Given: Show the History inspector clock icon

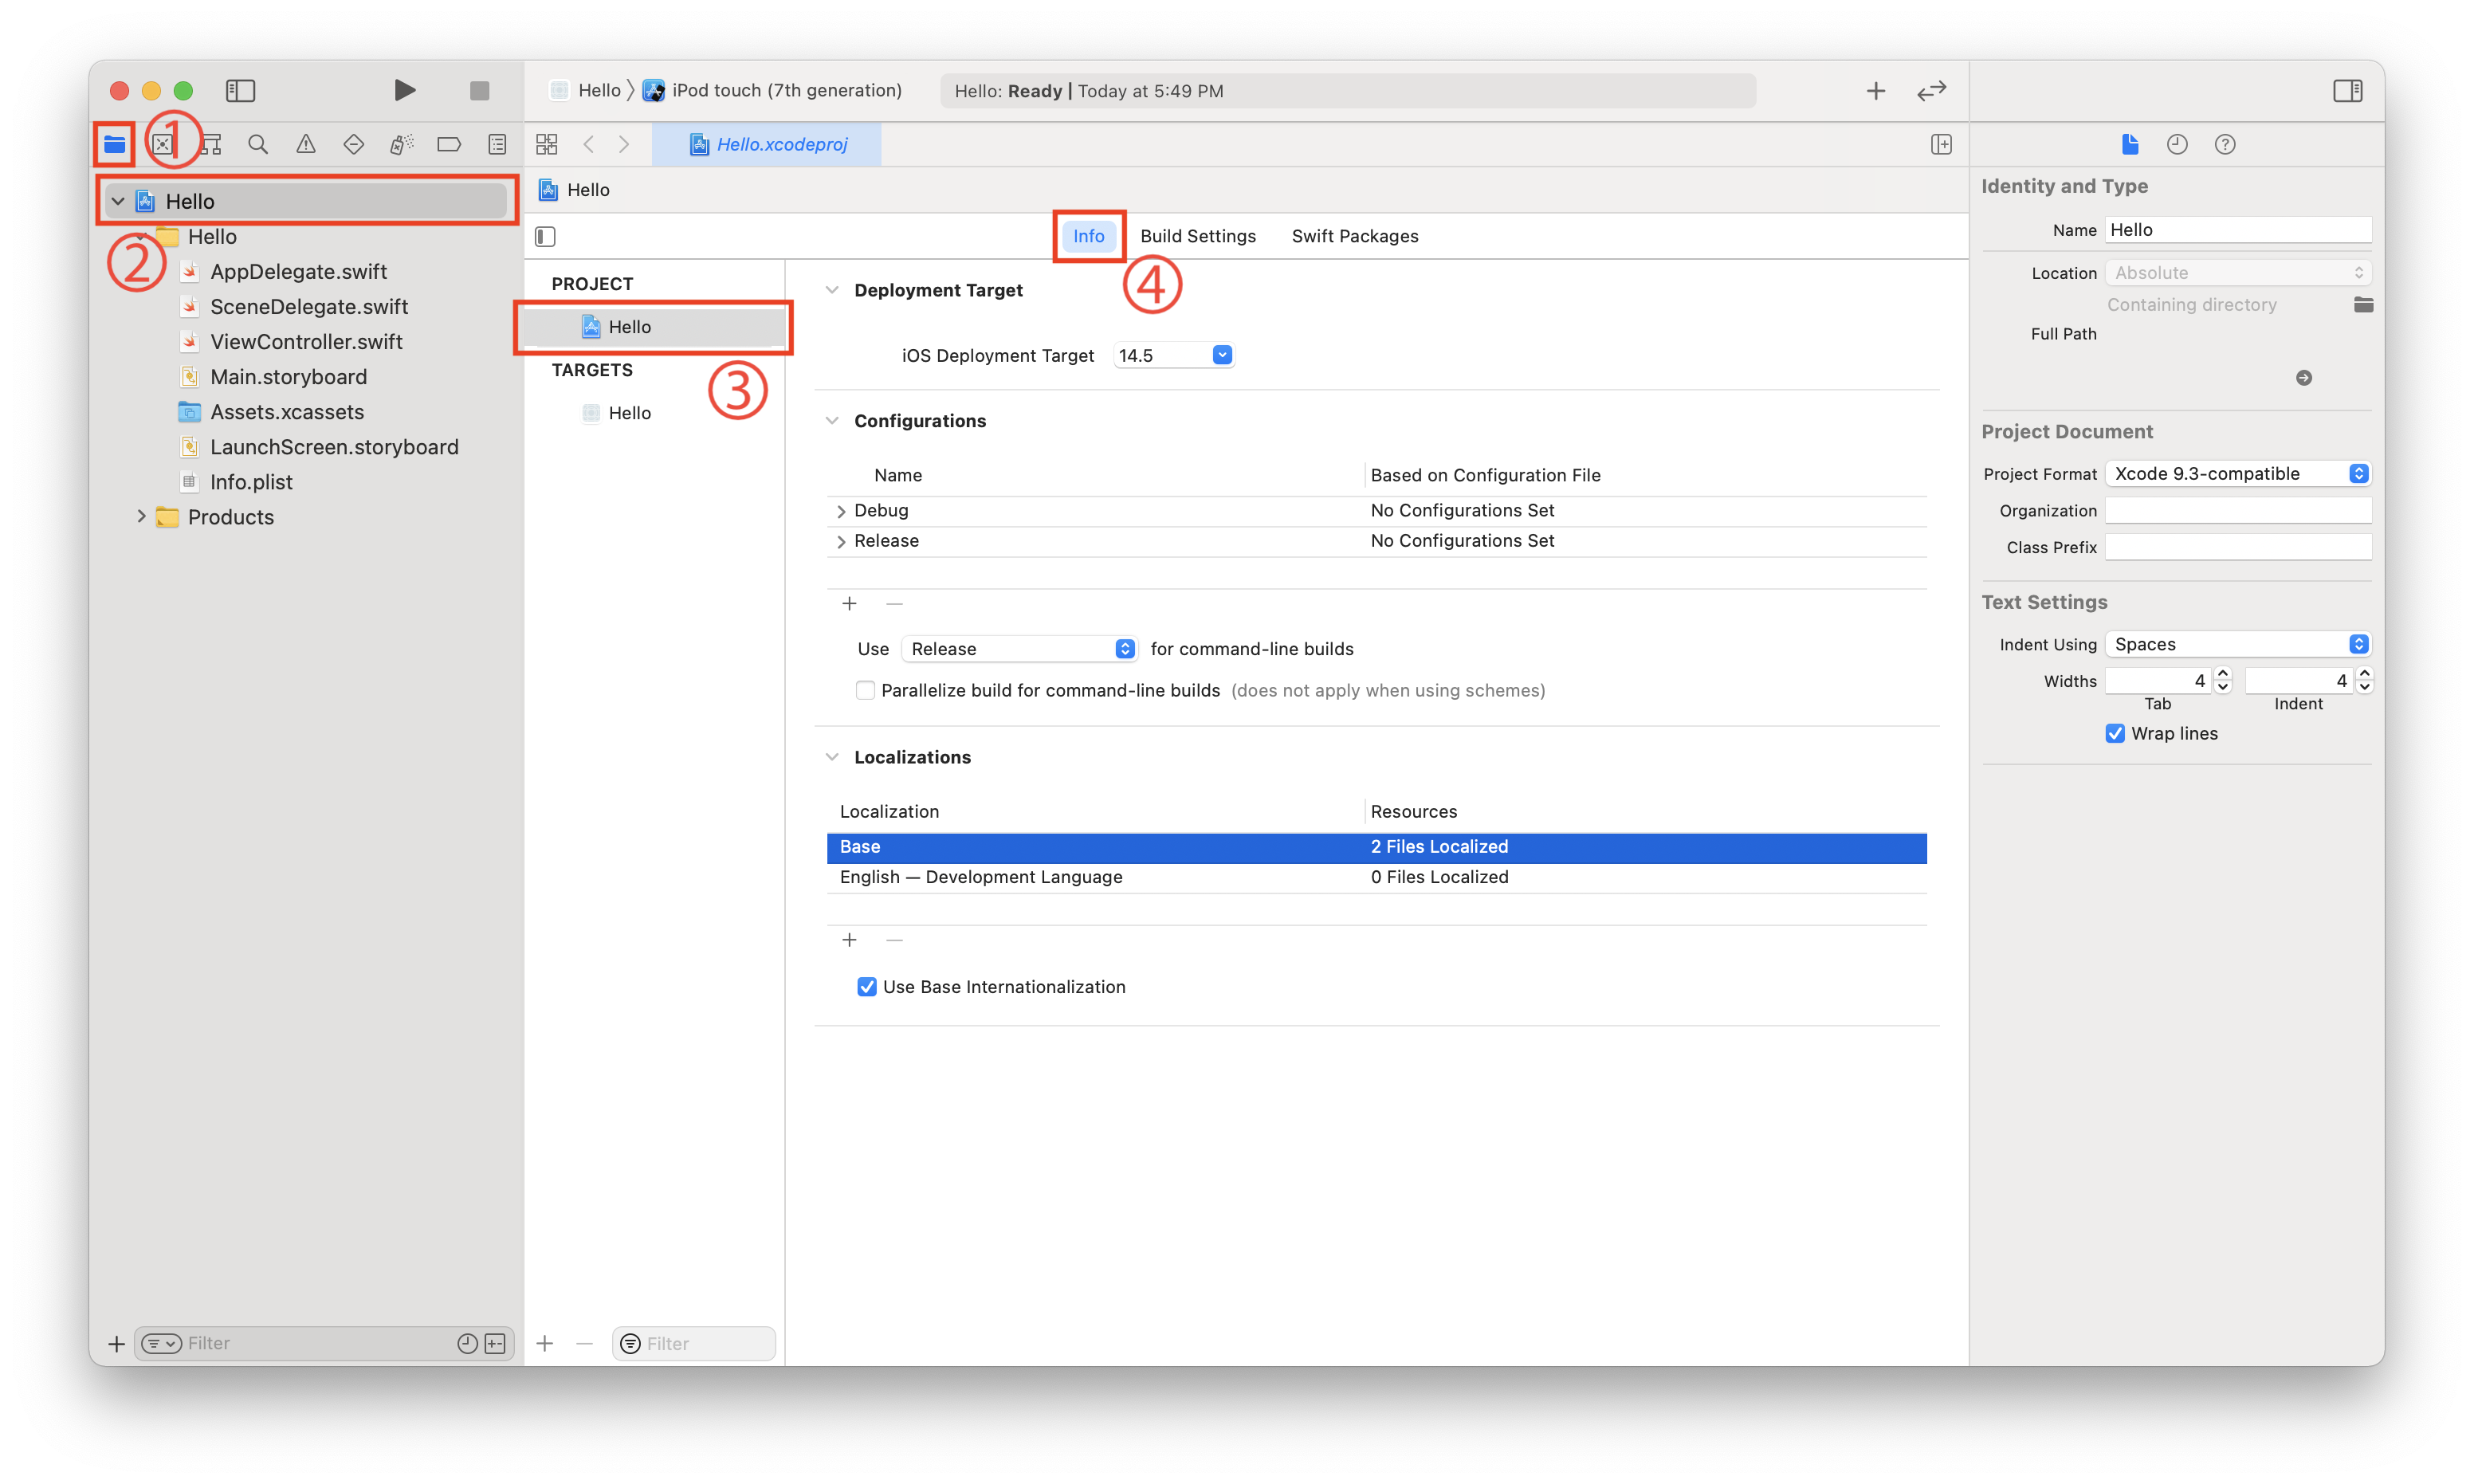Looking at the screenshot, I should point(2176,144).
